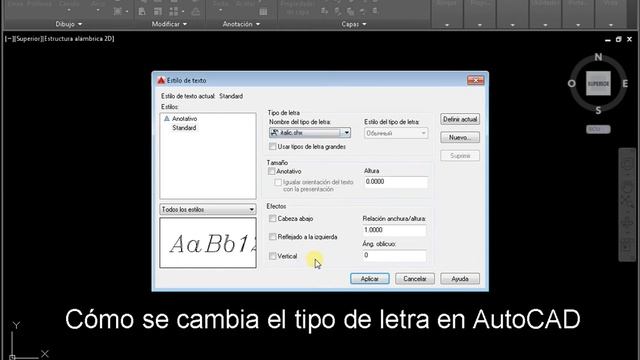Screen dimensions: 640x360
Task: Expand the Anotación ribbon panel
Action: pos(241,24)
